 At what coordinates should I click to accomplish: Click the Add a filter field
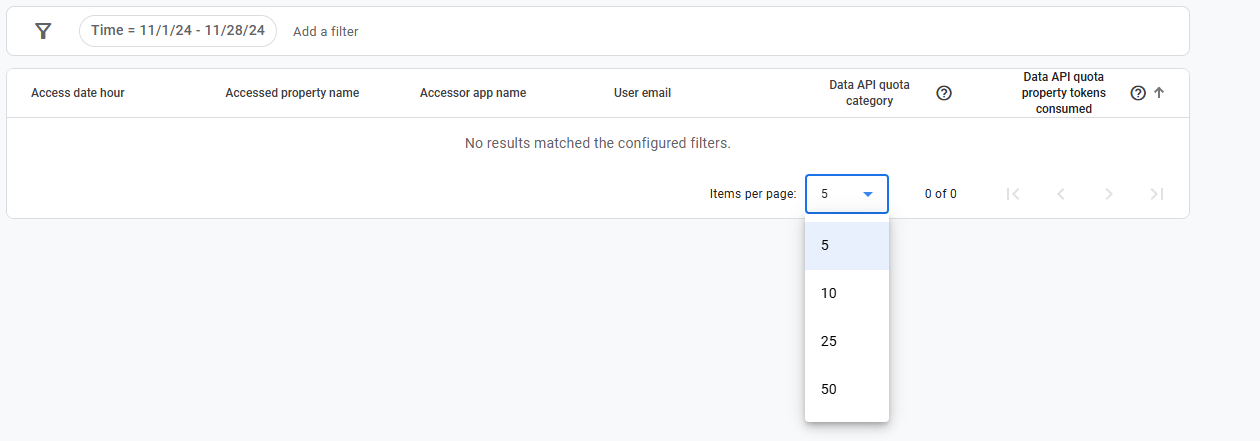coord(326,32)
